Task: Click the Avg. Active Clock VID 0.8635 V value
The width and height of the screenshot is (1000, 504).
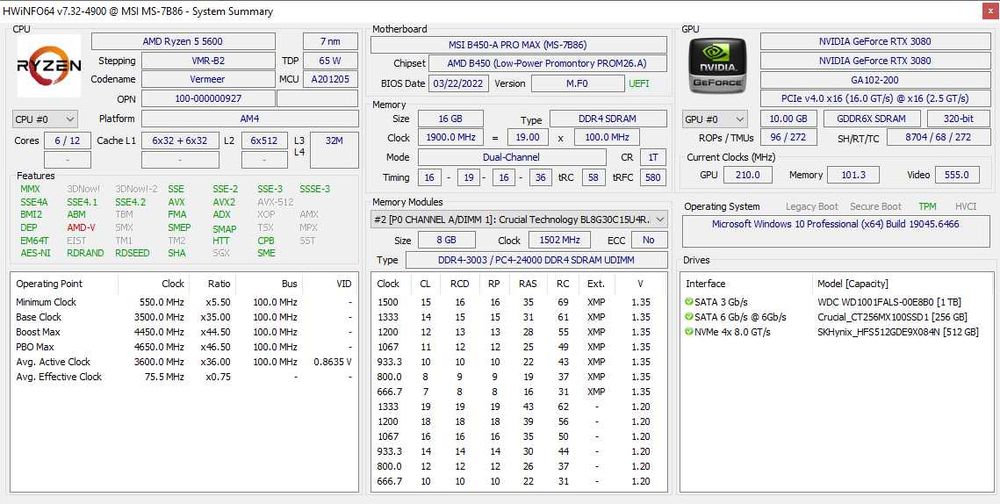Action: (x=333, y=362)
